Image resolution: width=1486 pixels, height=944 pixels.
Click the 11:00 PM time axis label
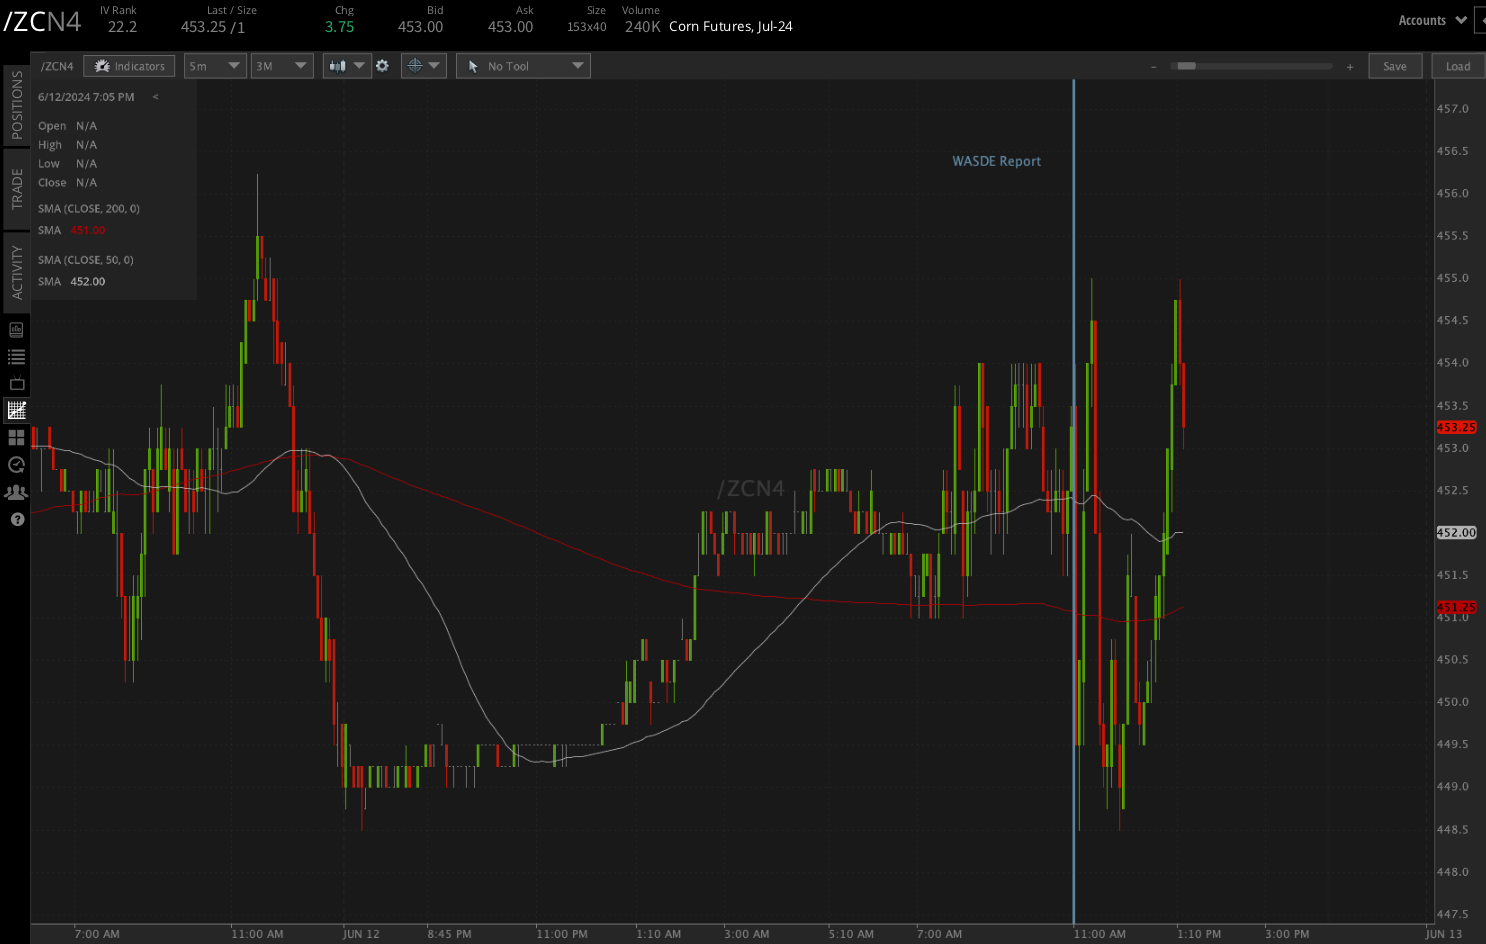coord(562,934)
